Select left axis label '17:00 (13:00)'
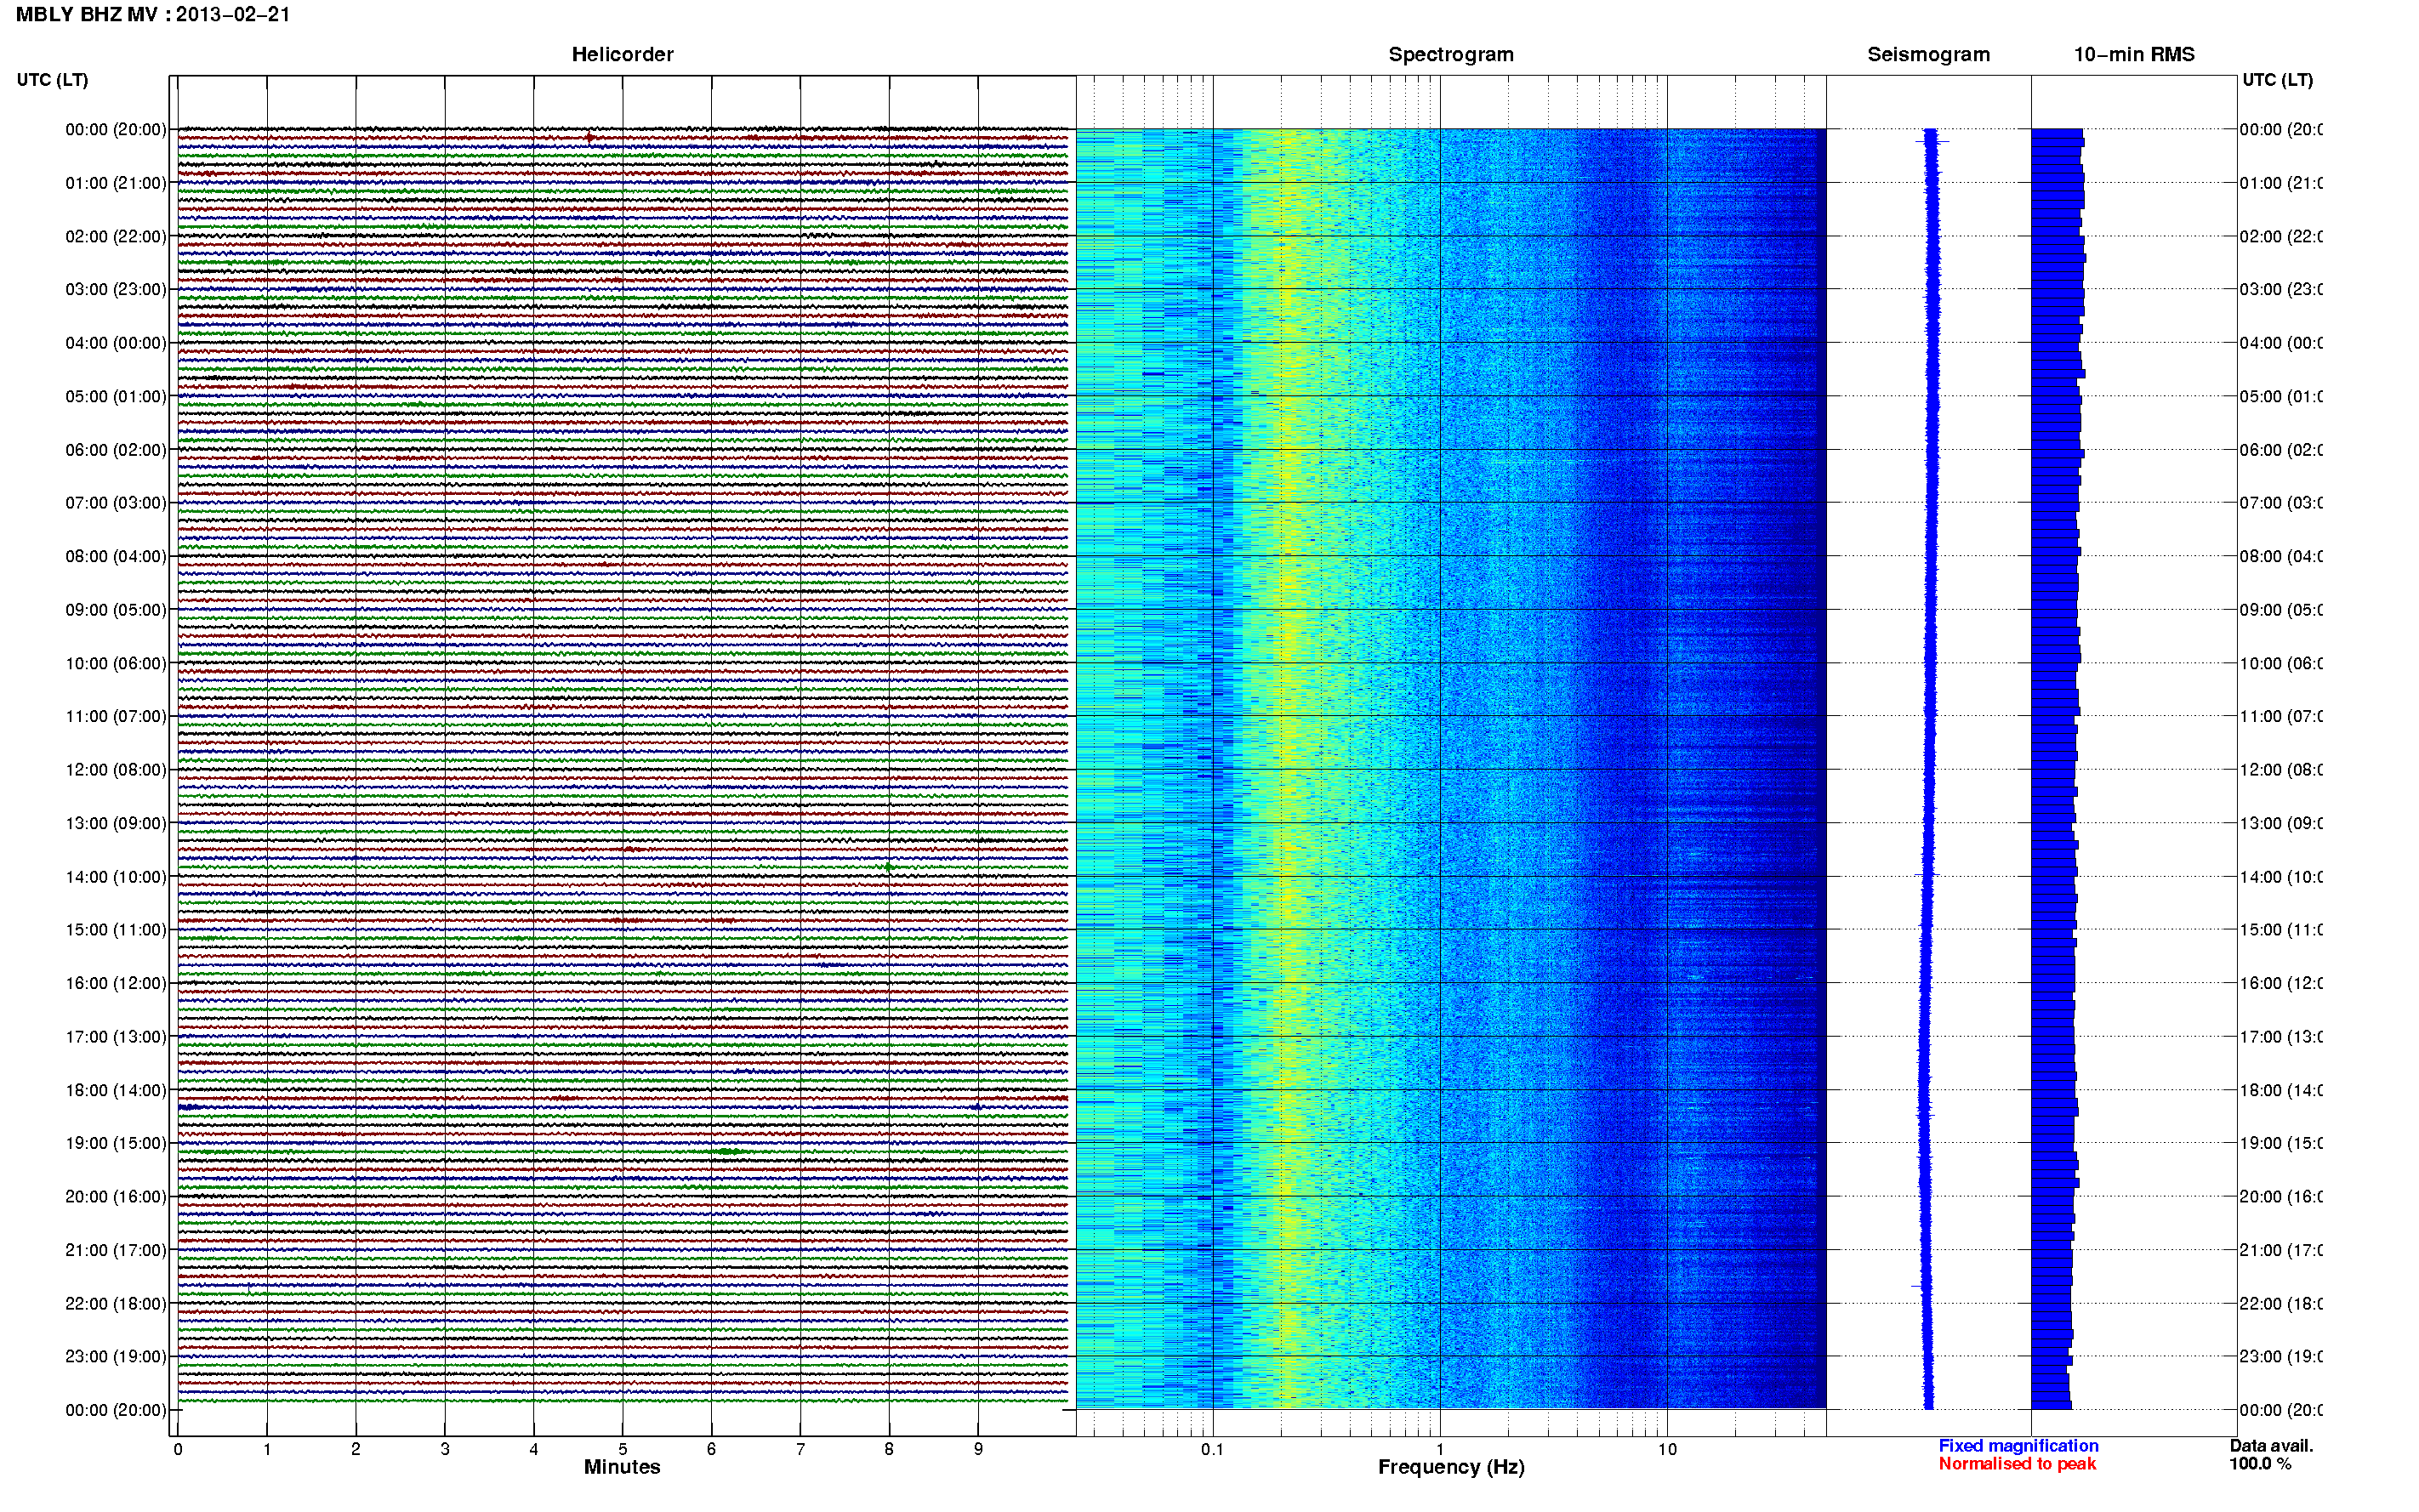Image resolution: width=2419 pixels, height=1512 pixels. (116, 1036)
